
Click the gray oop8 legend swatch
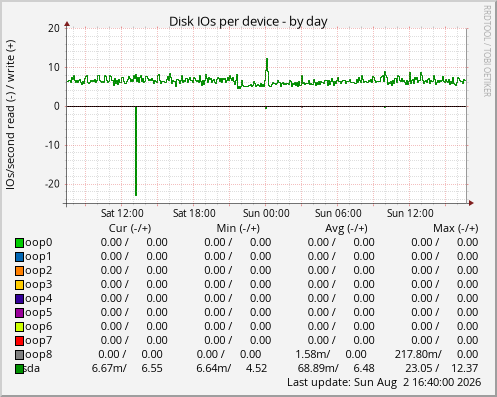tap(19, 355)
